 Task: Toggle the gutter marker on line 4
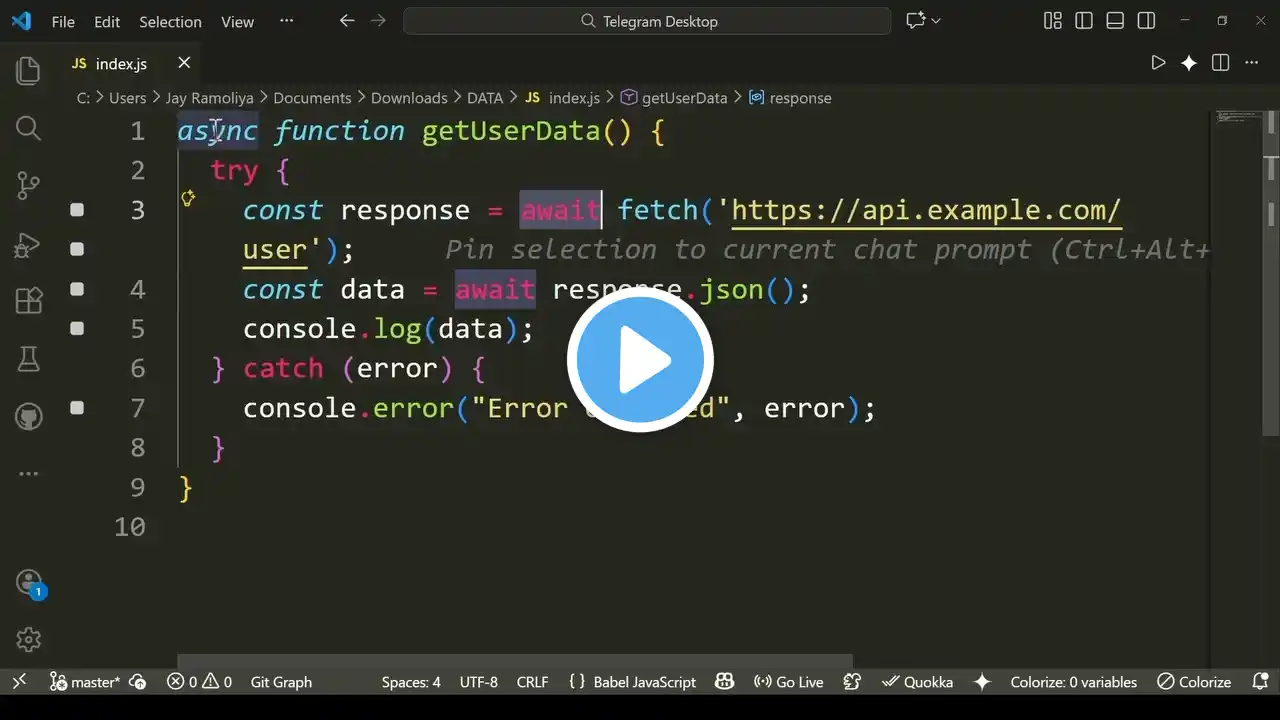coord(77,289)
